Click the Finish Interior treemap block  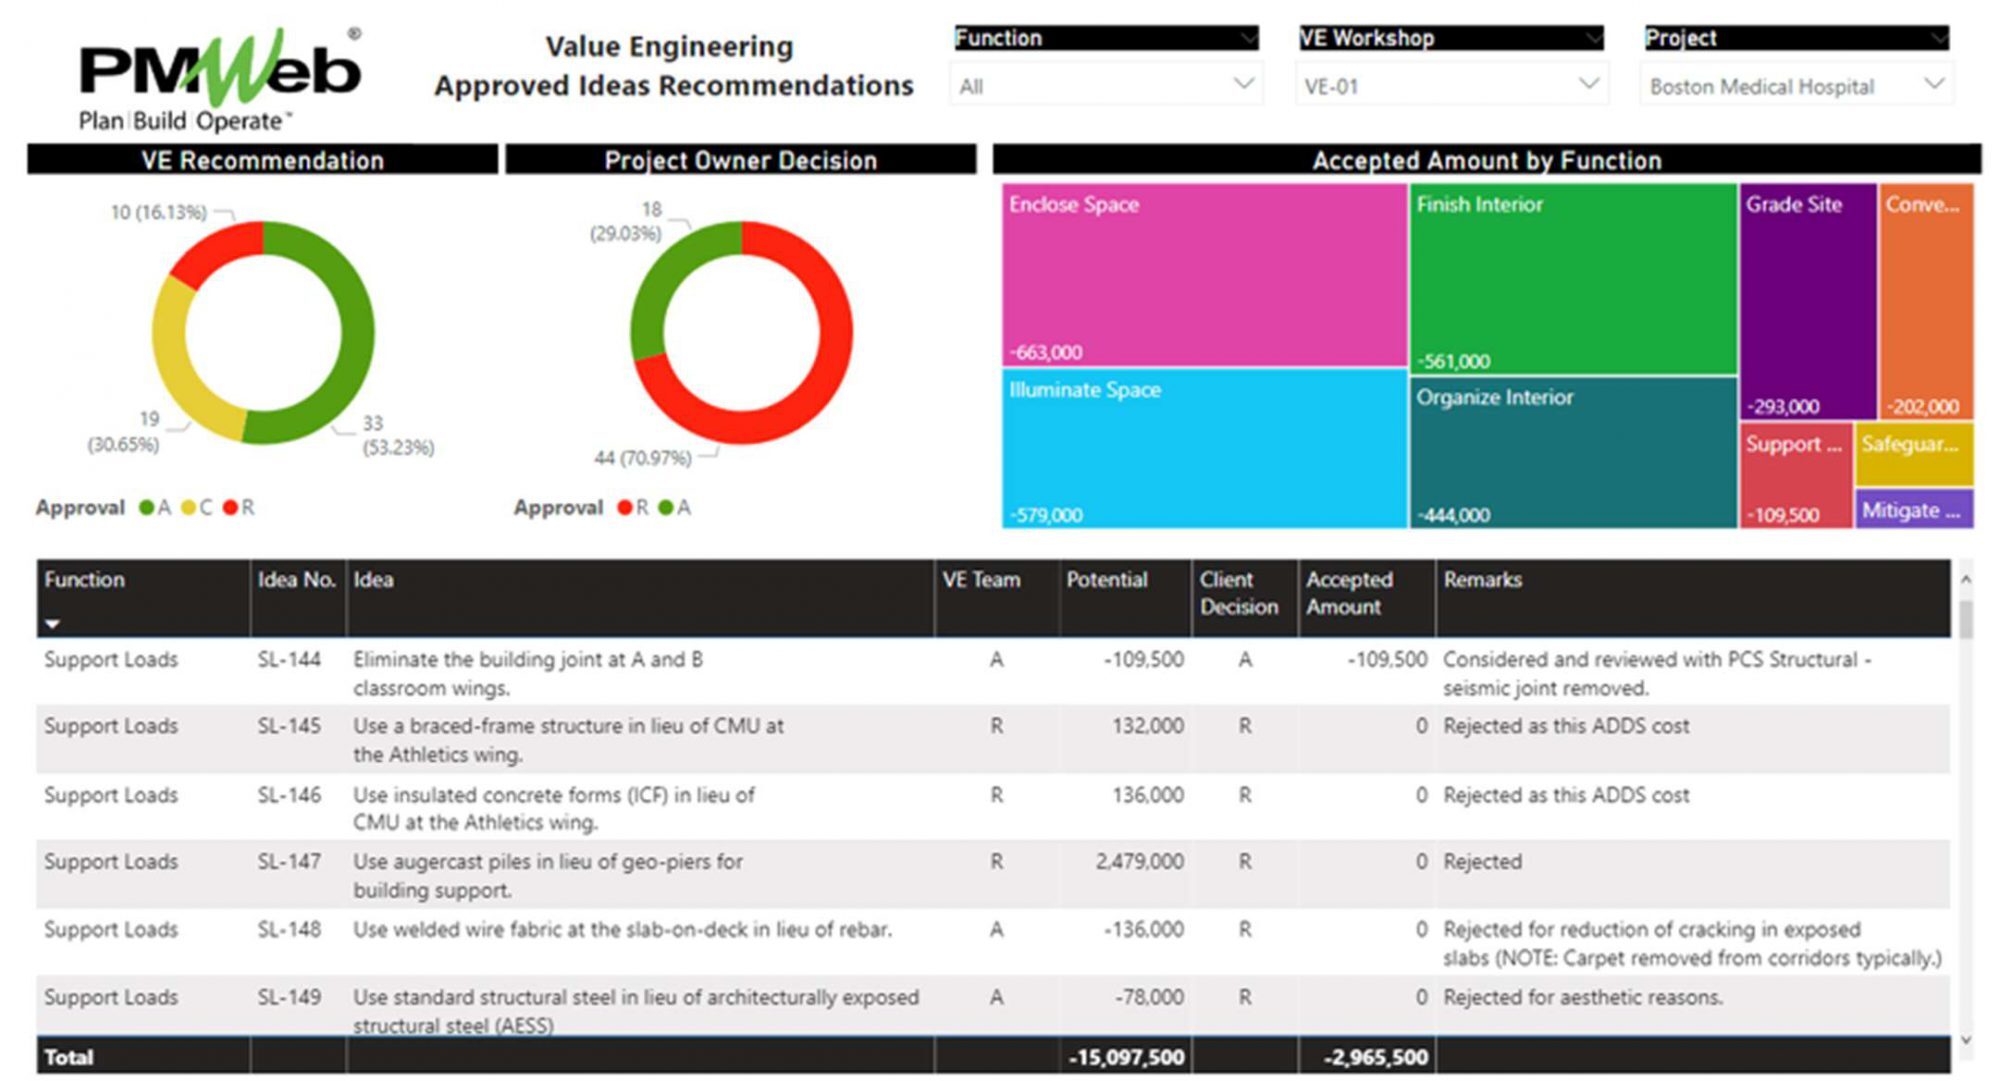pos(1572,280)
